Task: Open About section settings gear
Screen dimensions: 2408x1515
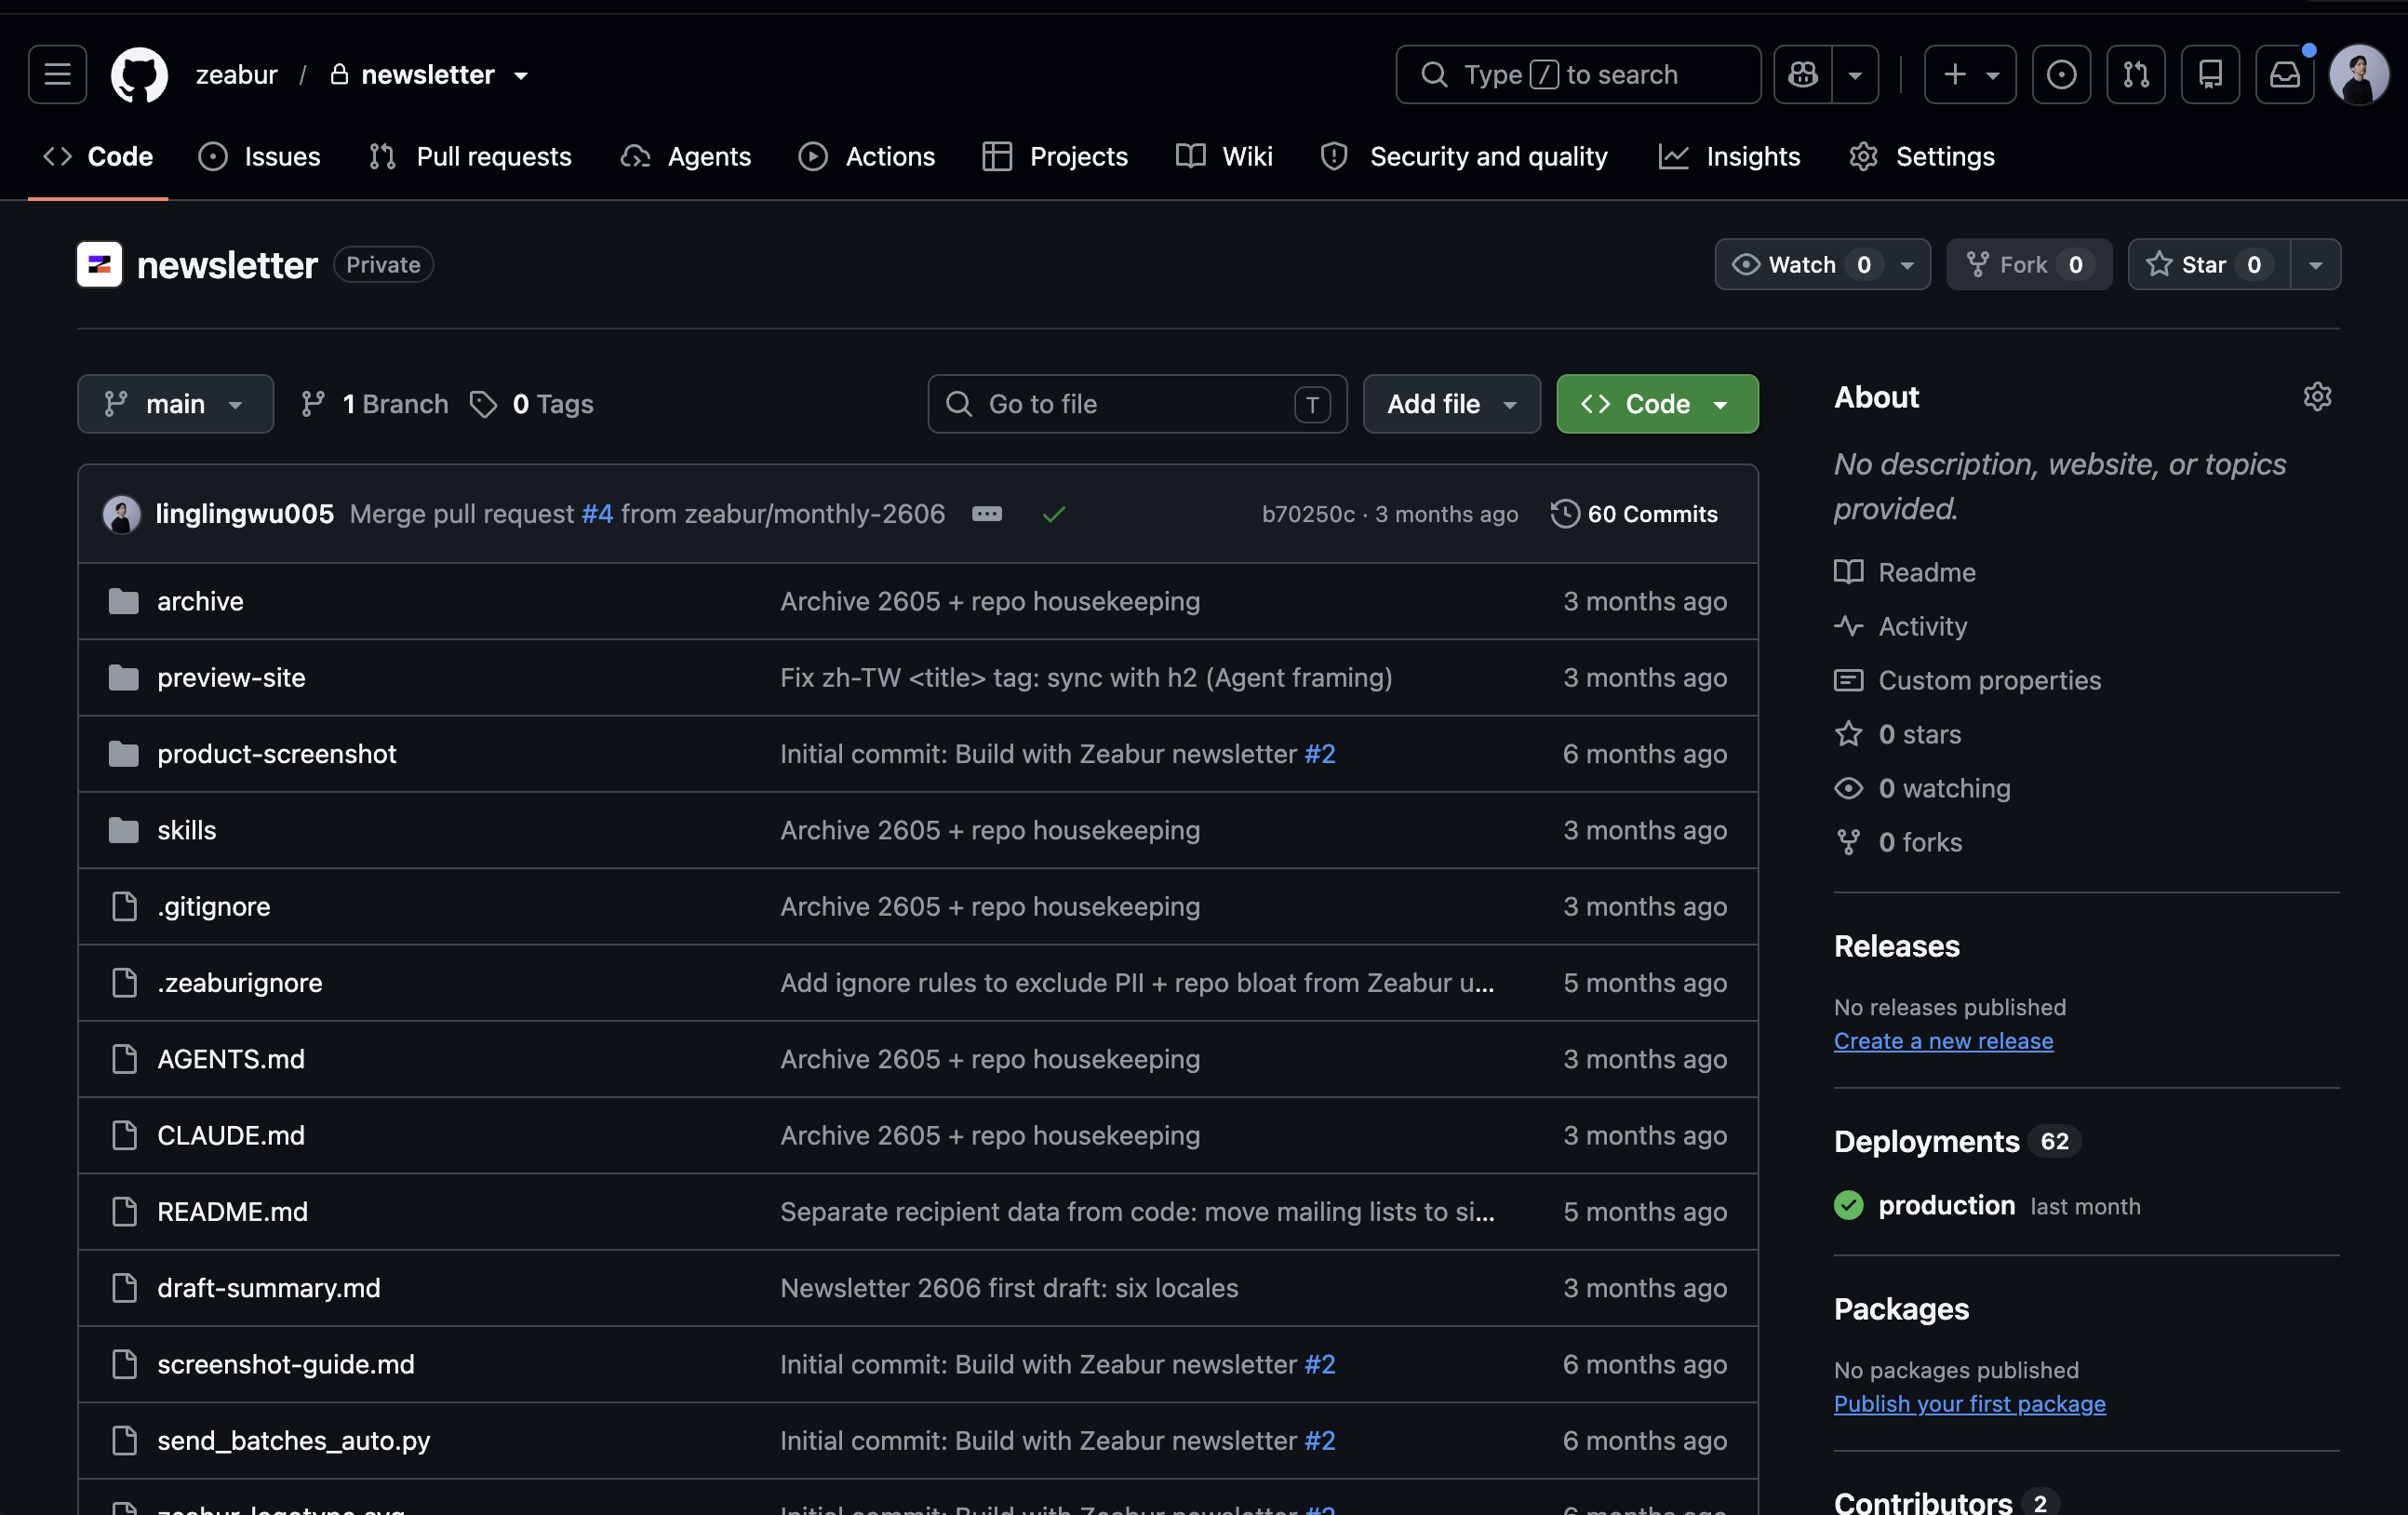Action: pos(2317,397)
